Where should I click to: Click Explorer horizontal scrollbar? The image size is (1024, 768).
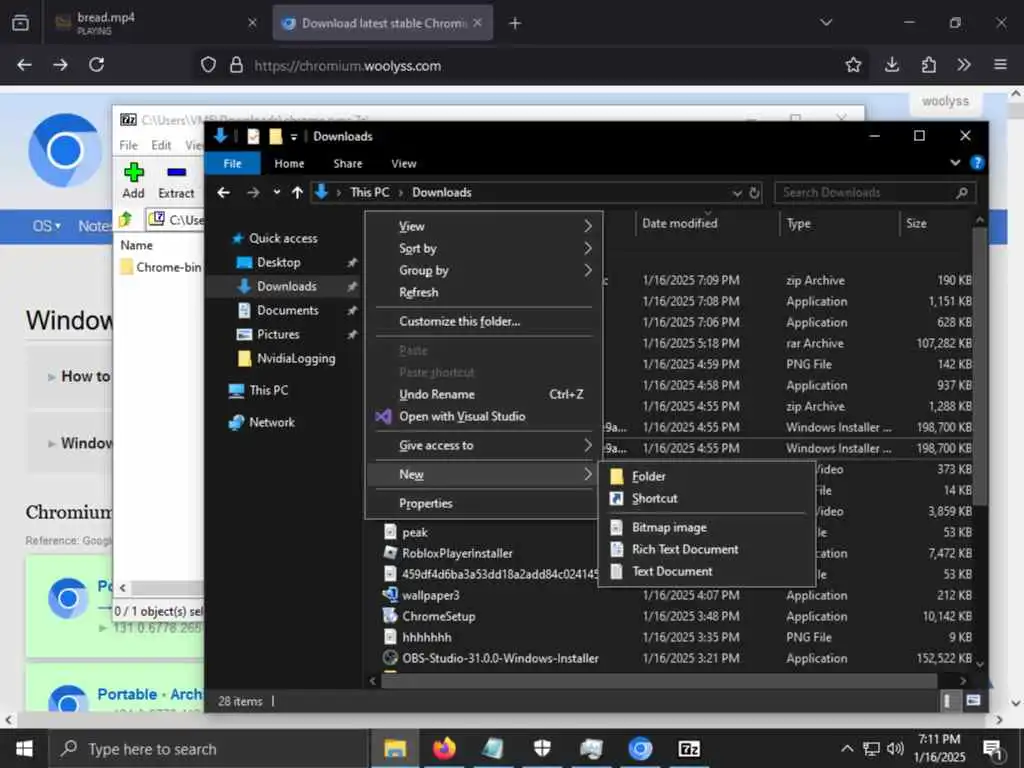coord(660,680)
